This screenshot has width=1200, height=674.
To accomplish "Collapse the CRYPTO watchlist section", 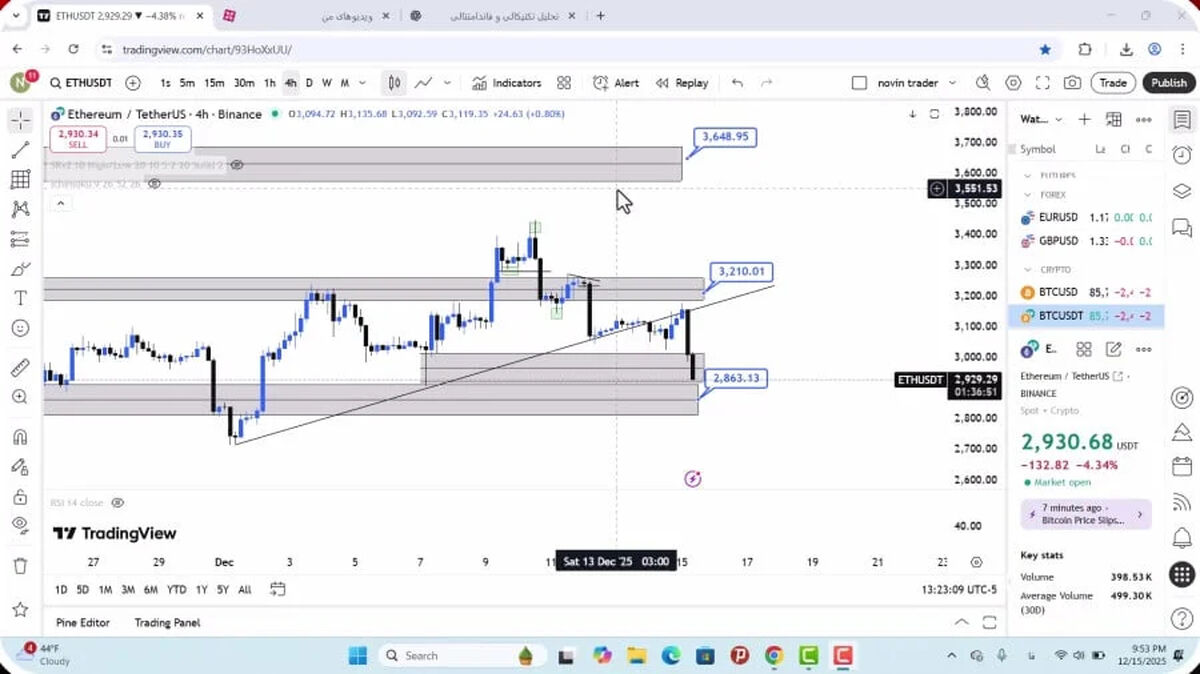I will tap(1028, 269).
